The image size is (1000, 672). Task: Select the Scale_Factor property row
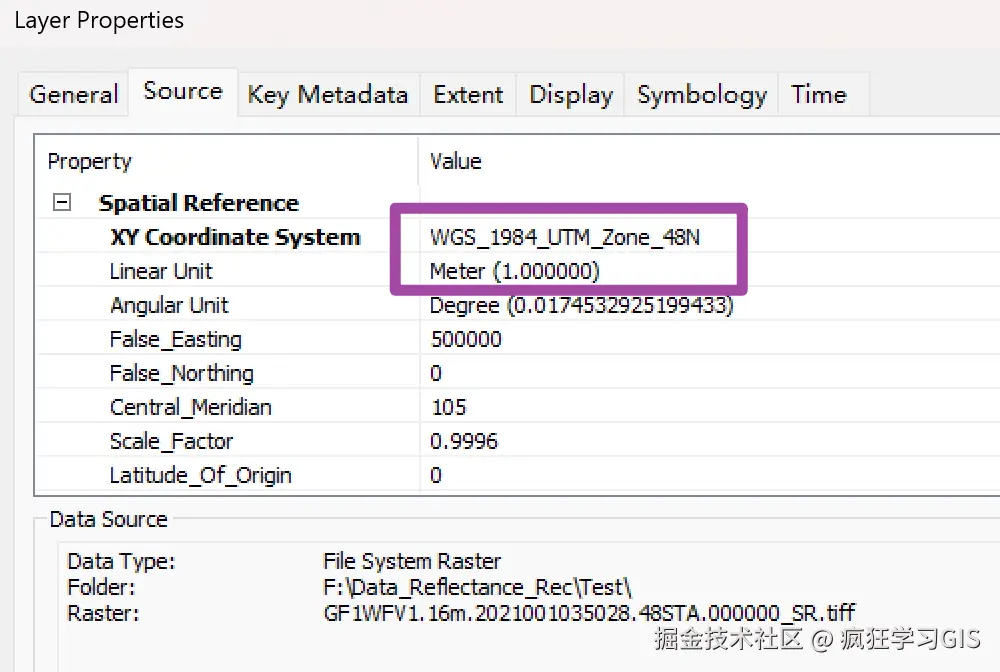tap(172, 442)
